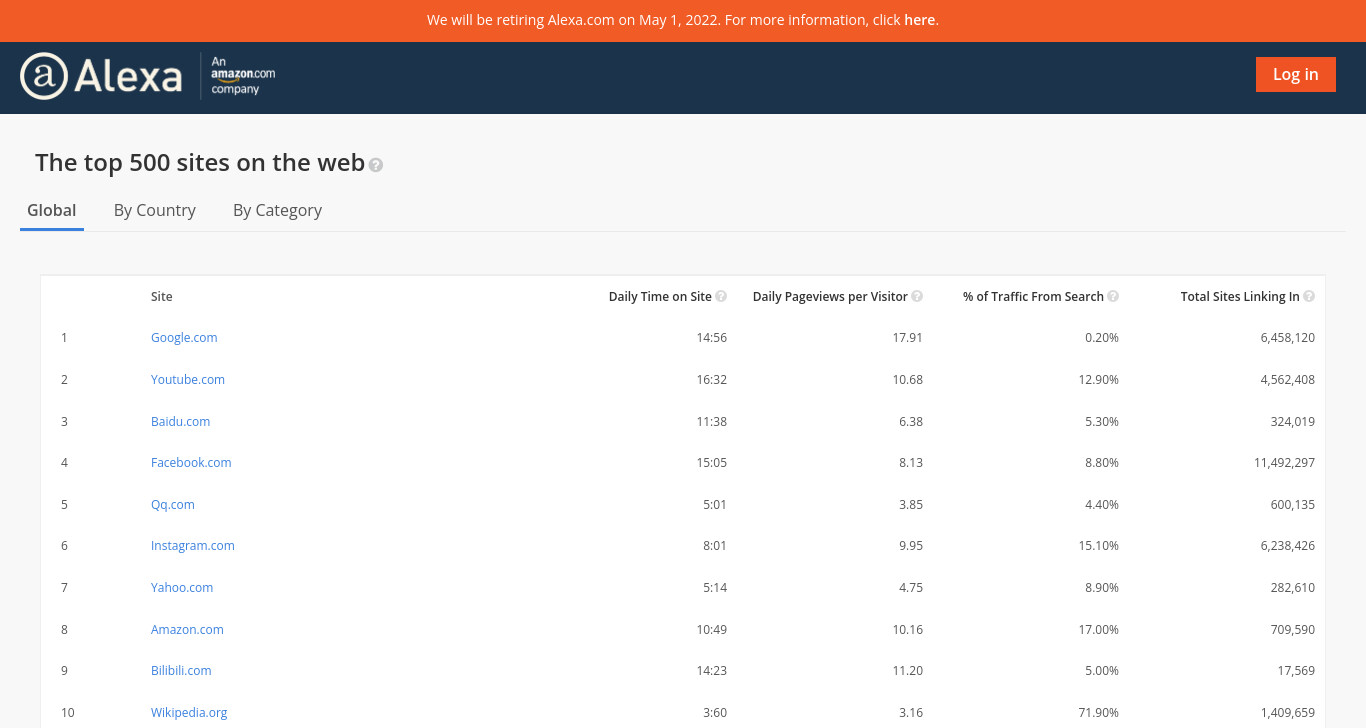Viewport: 1366px width, 728px height.
Task: Click Baidu's pageviews value 6.38
Action: (x=911, y=422)
